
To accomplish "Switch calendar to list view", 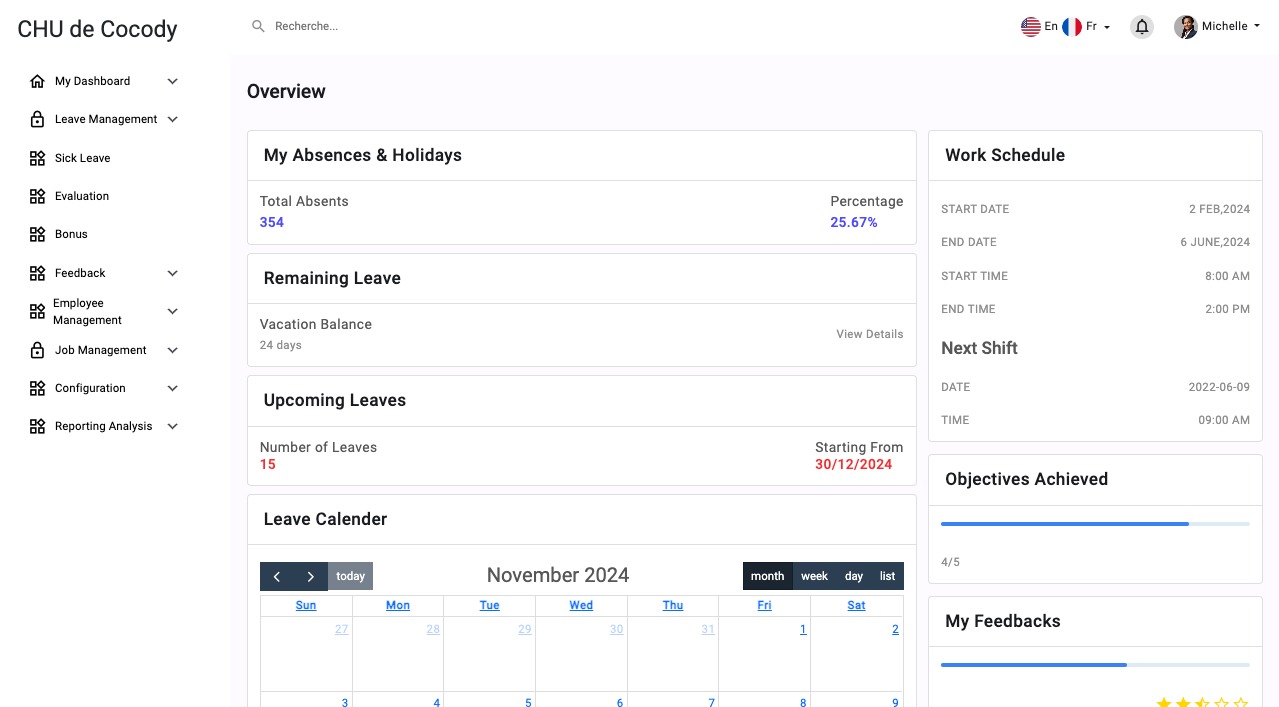I will 887,576.
